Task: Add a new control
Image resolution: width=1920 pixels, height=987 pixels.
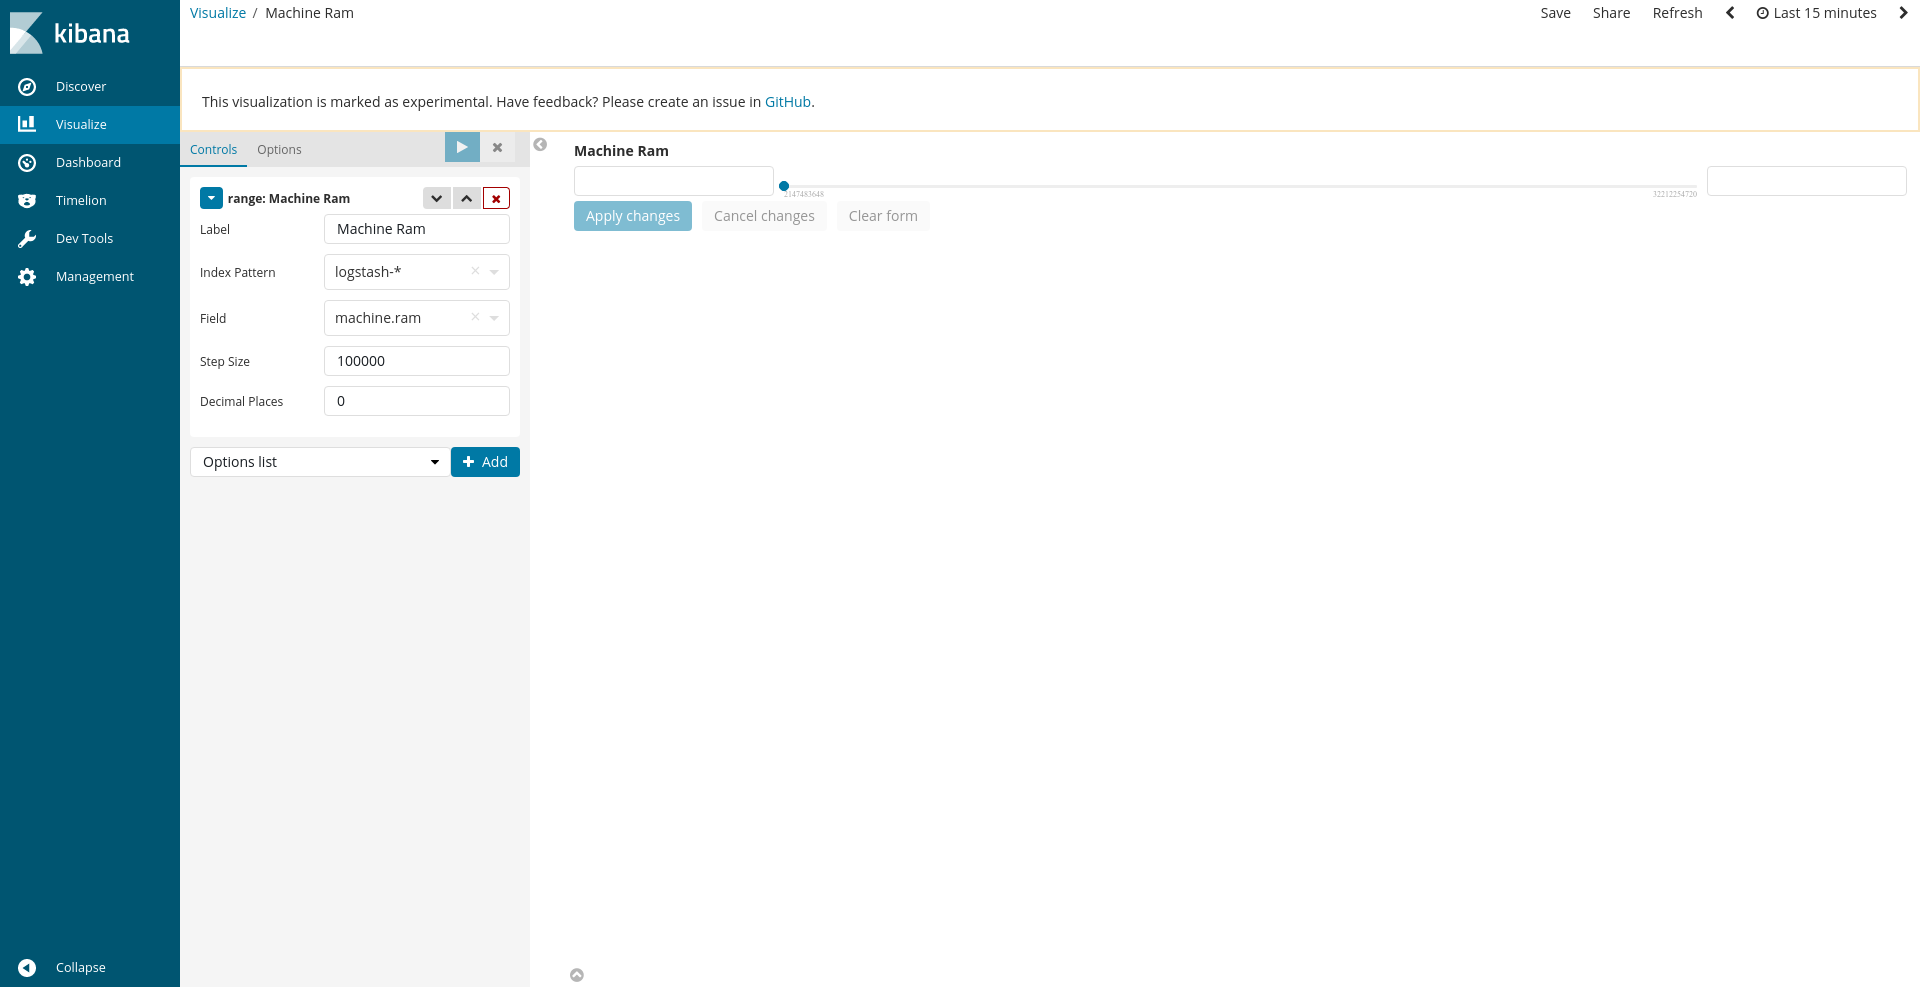Action: point(485,462)
